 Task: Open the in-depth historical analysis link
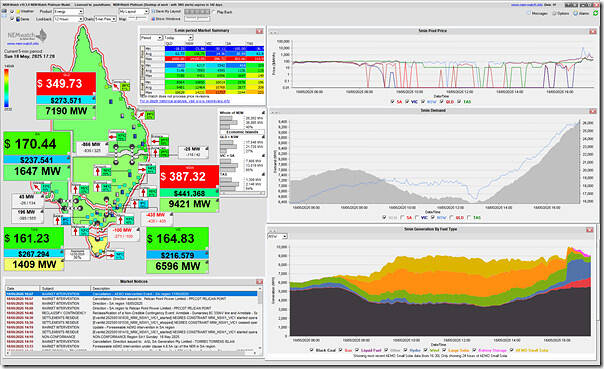(185, 101)
